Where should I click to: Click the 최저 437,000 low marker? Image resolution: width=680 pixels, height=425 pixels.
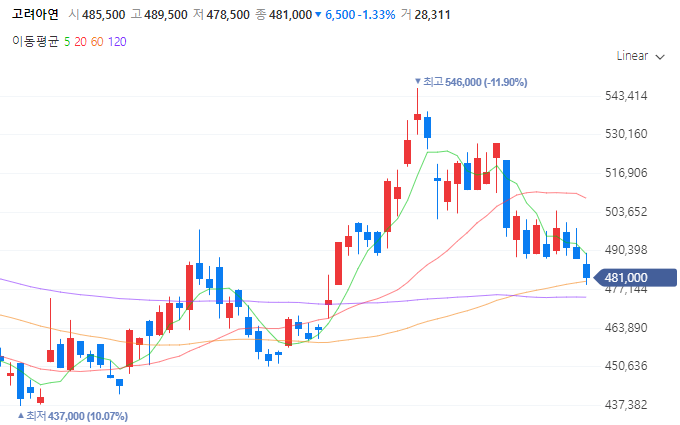click(x=73, y=416)
